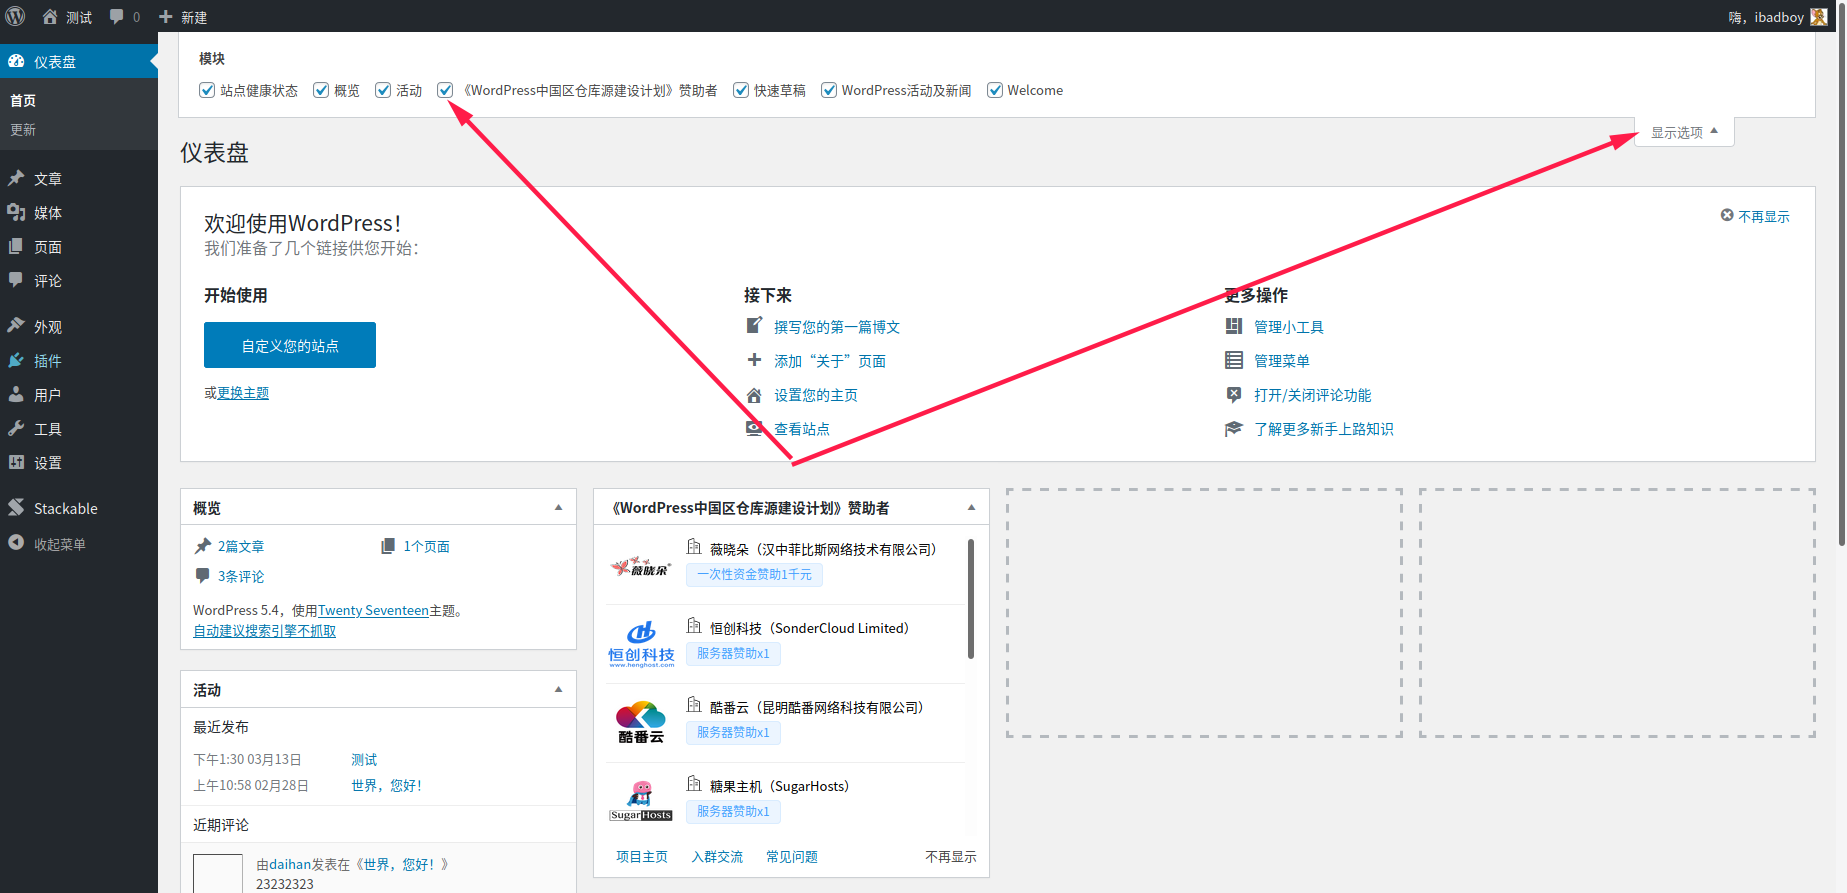1847x893 pixels.
Task: Collapse the 活动 widget with its arrow
Action: (x=558, y=689)
